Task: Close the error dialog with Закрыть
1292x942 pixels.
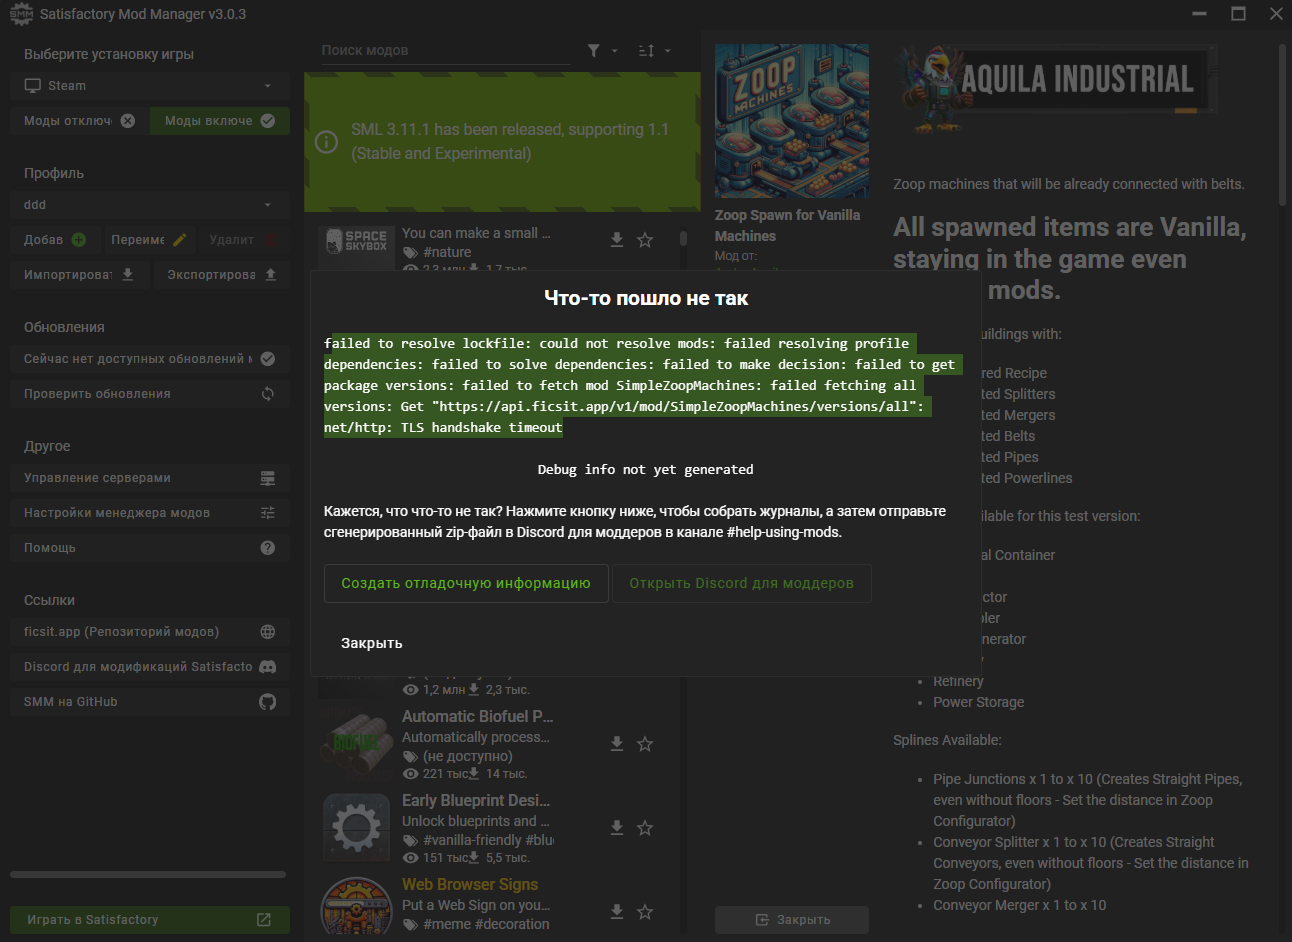Action: tap(372, 643)
